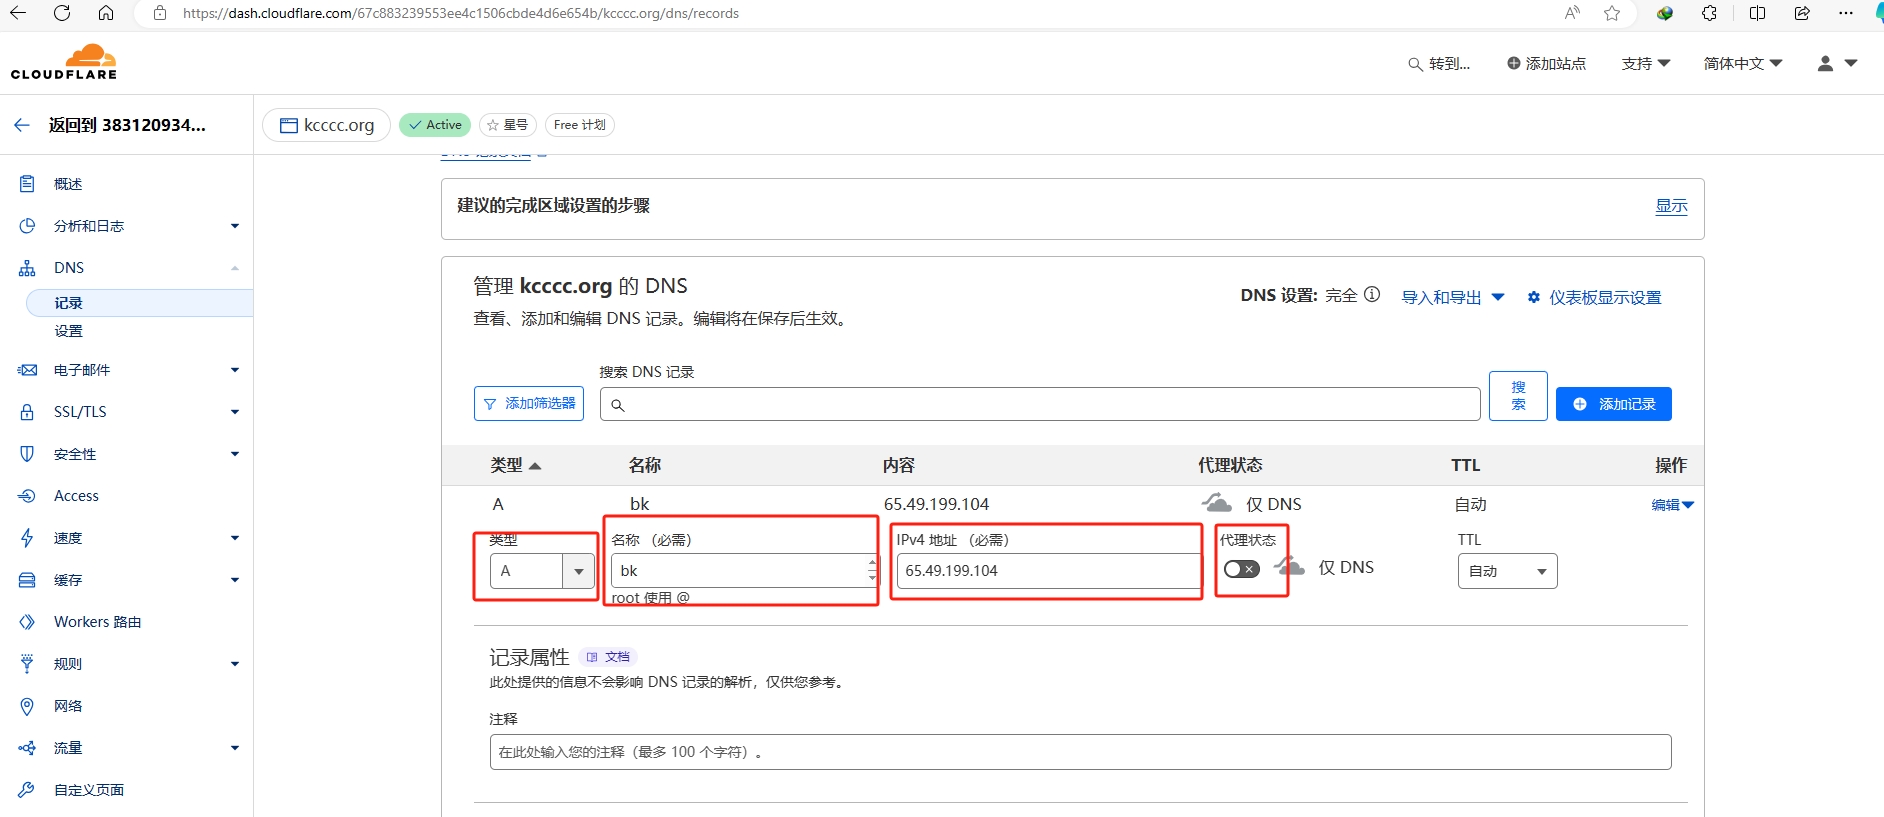Viewport: 1884px width, 817px height.
Task: Open the Docs (文档) link badge
Action: 608,657
